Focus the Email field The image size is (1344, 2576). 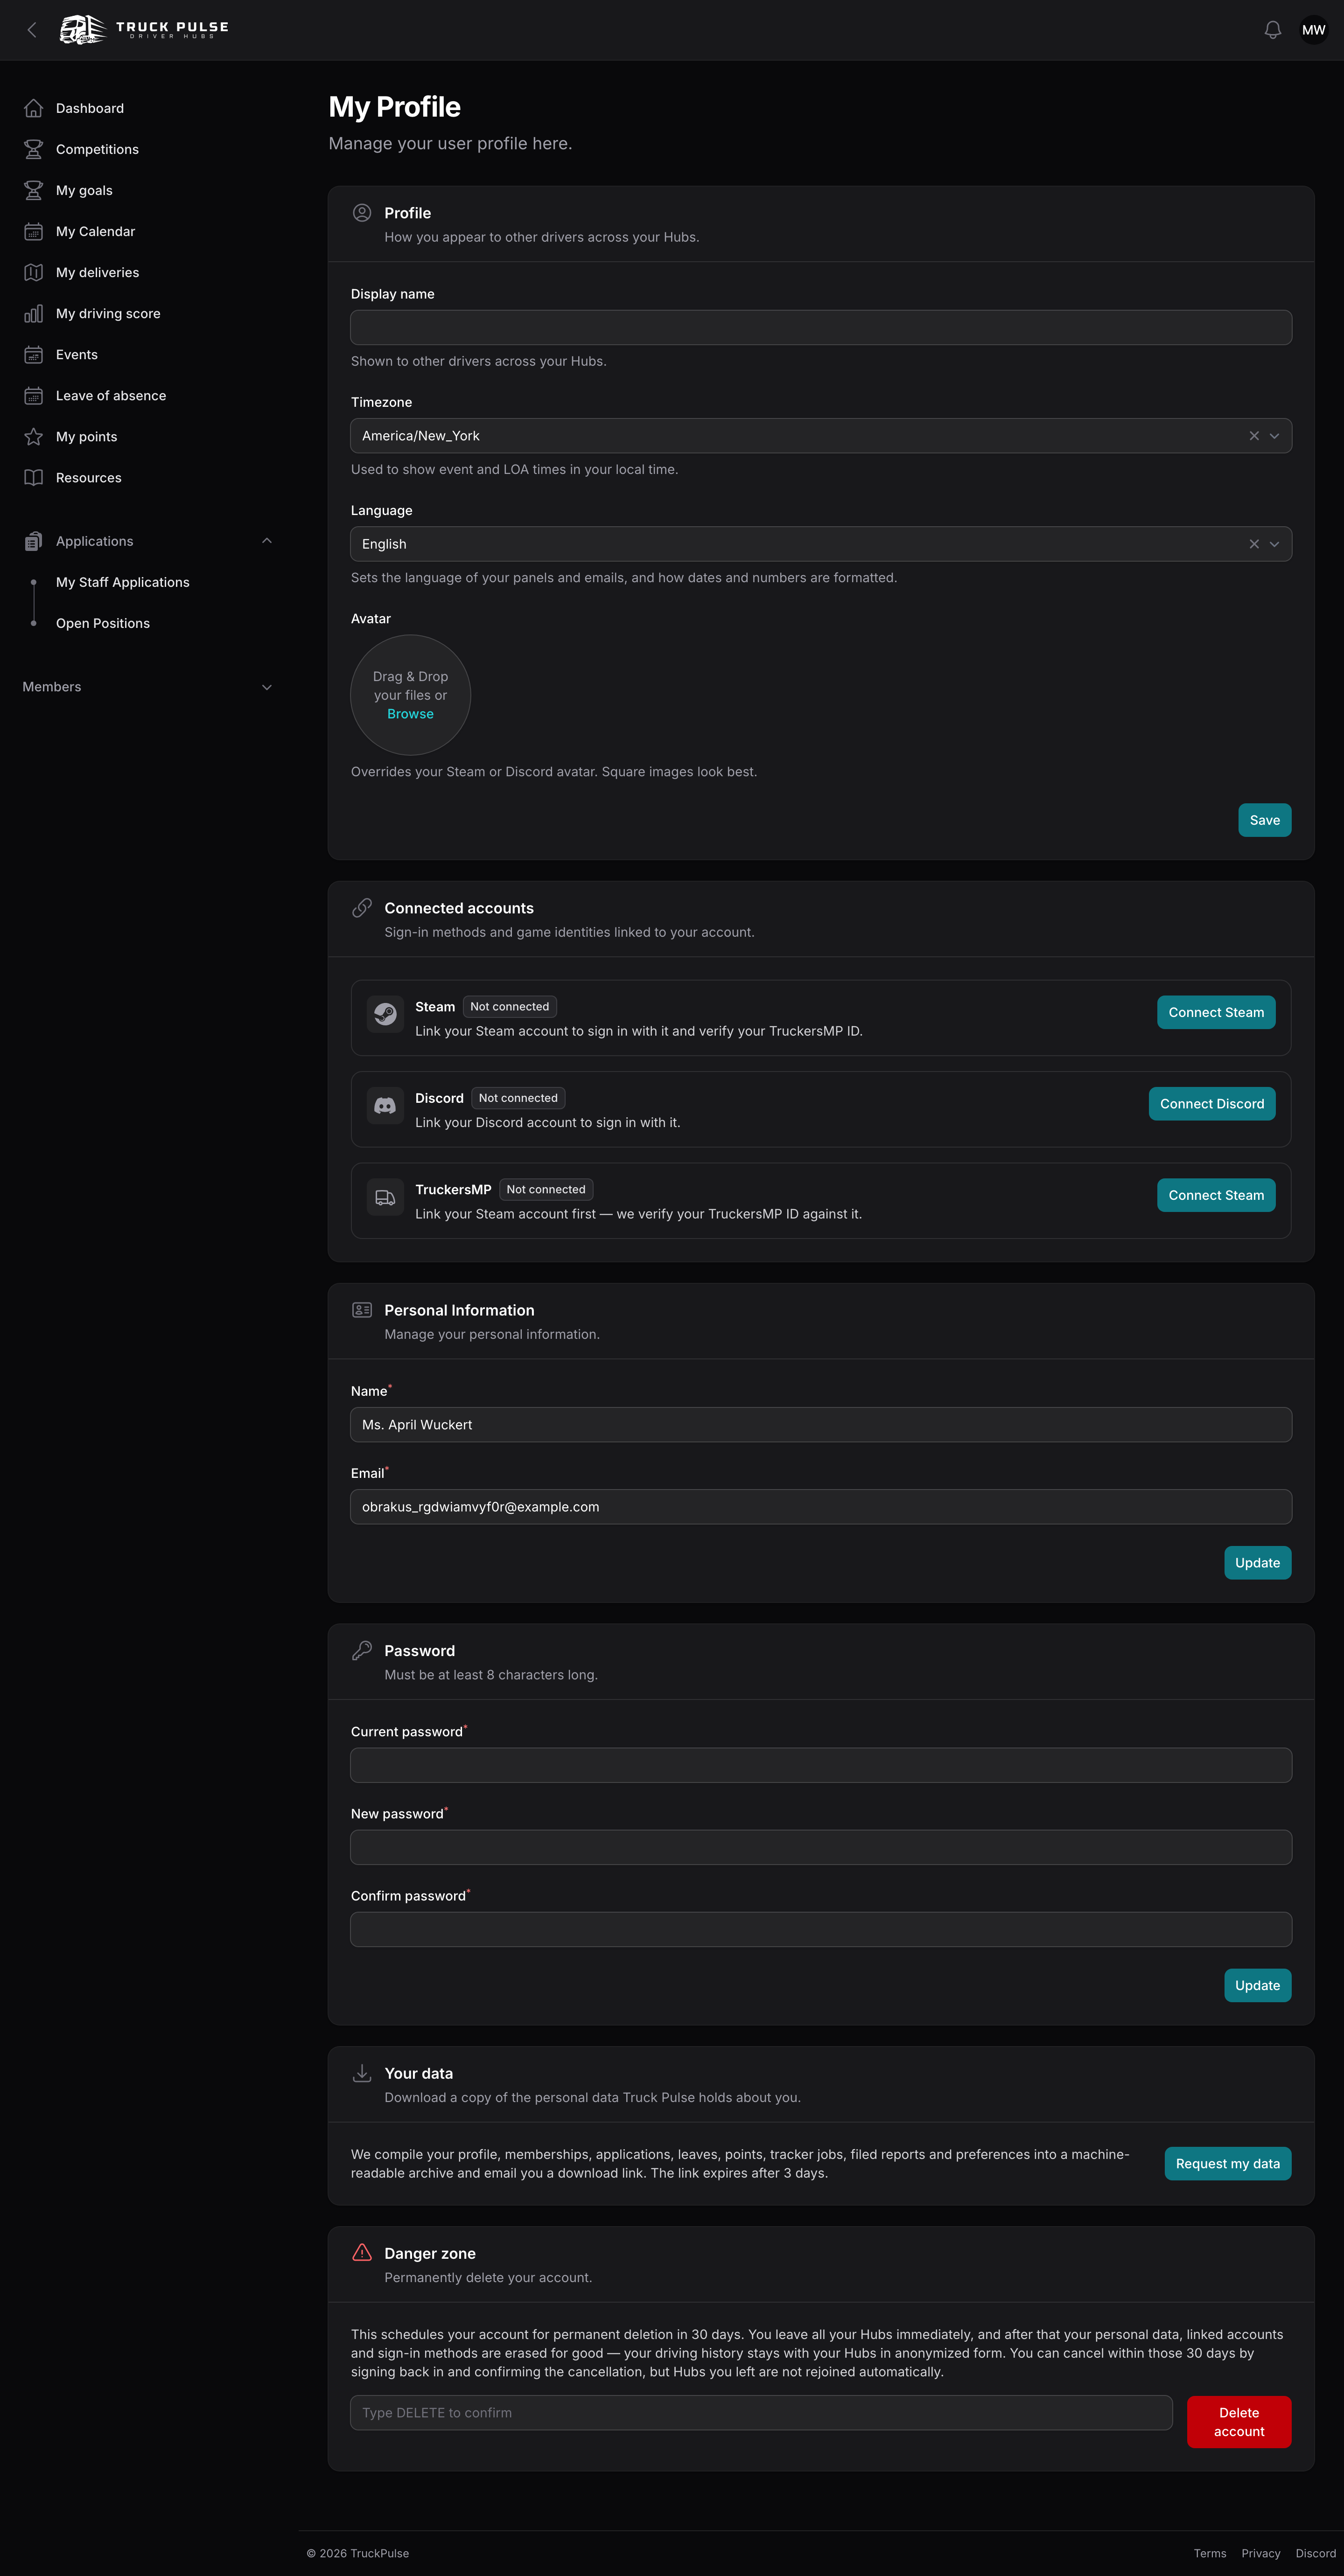[821, 1507]
